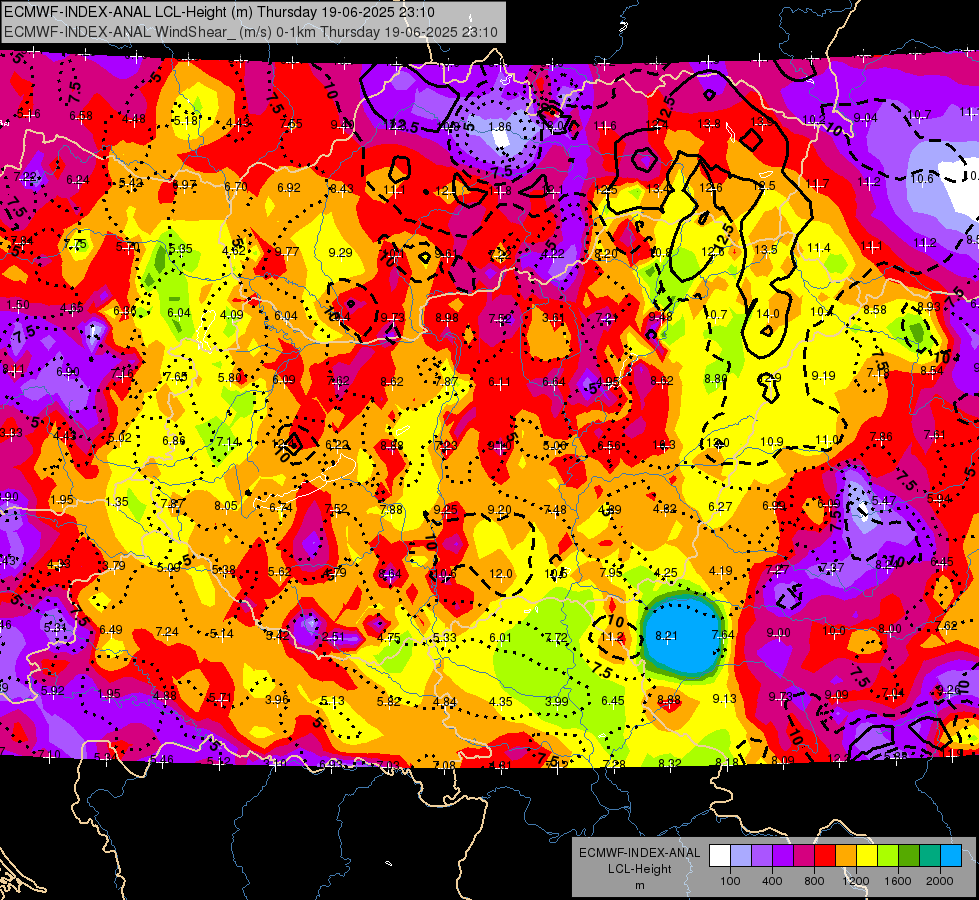Click the ECMWF-INDEX-ANAL label in the legend box

click(x=639, y=853)
